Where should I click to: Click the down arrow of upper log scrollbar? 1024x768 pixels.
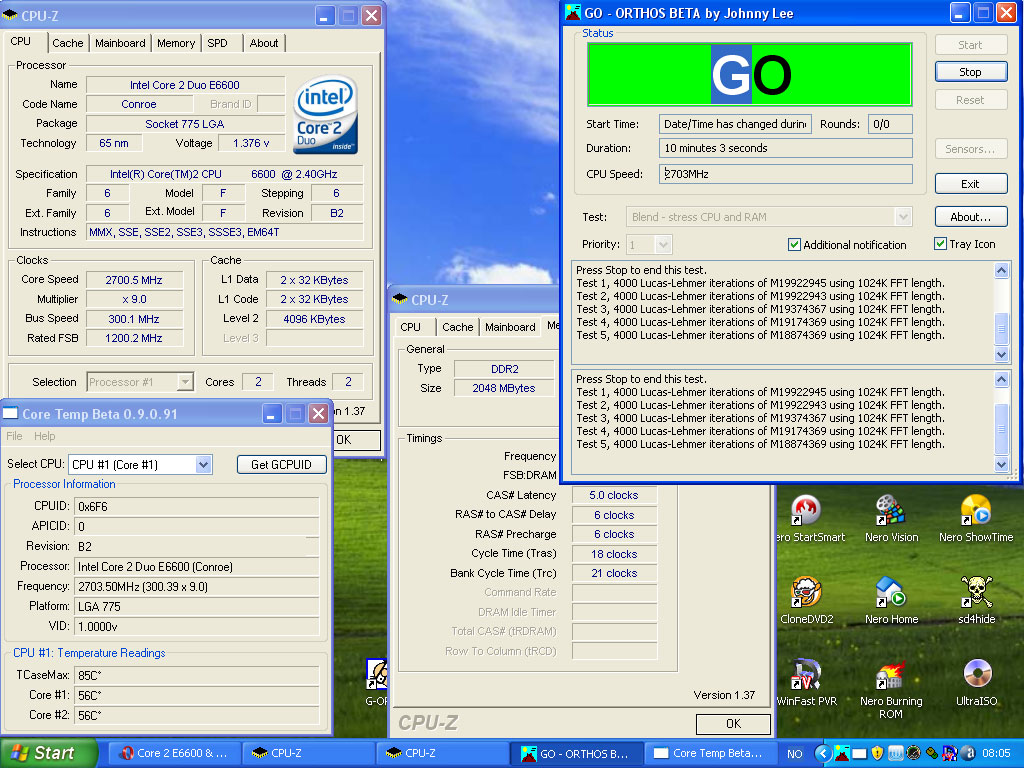pyautogui.click(x=1001, y=354)
